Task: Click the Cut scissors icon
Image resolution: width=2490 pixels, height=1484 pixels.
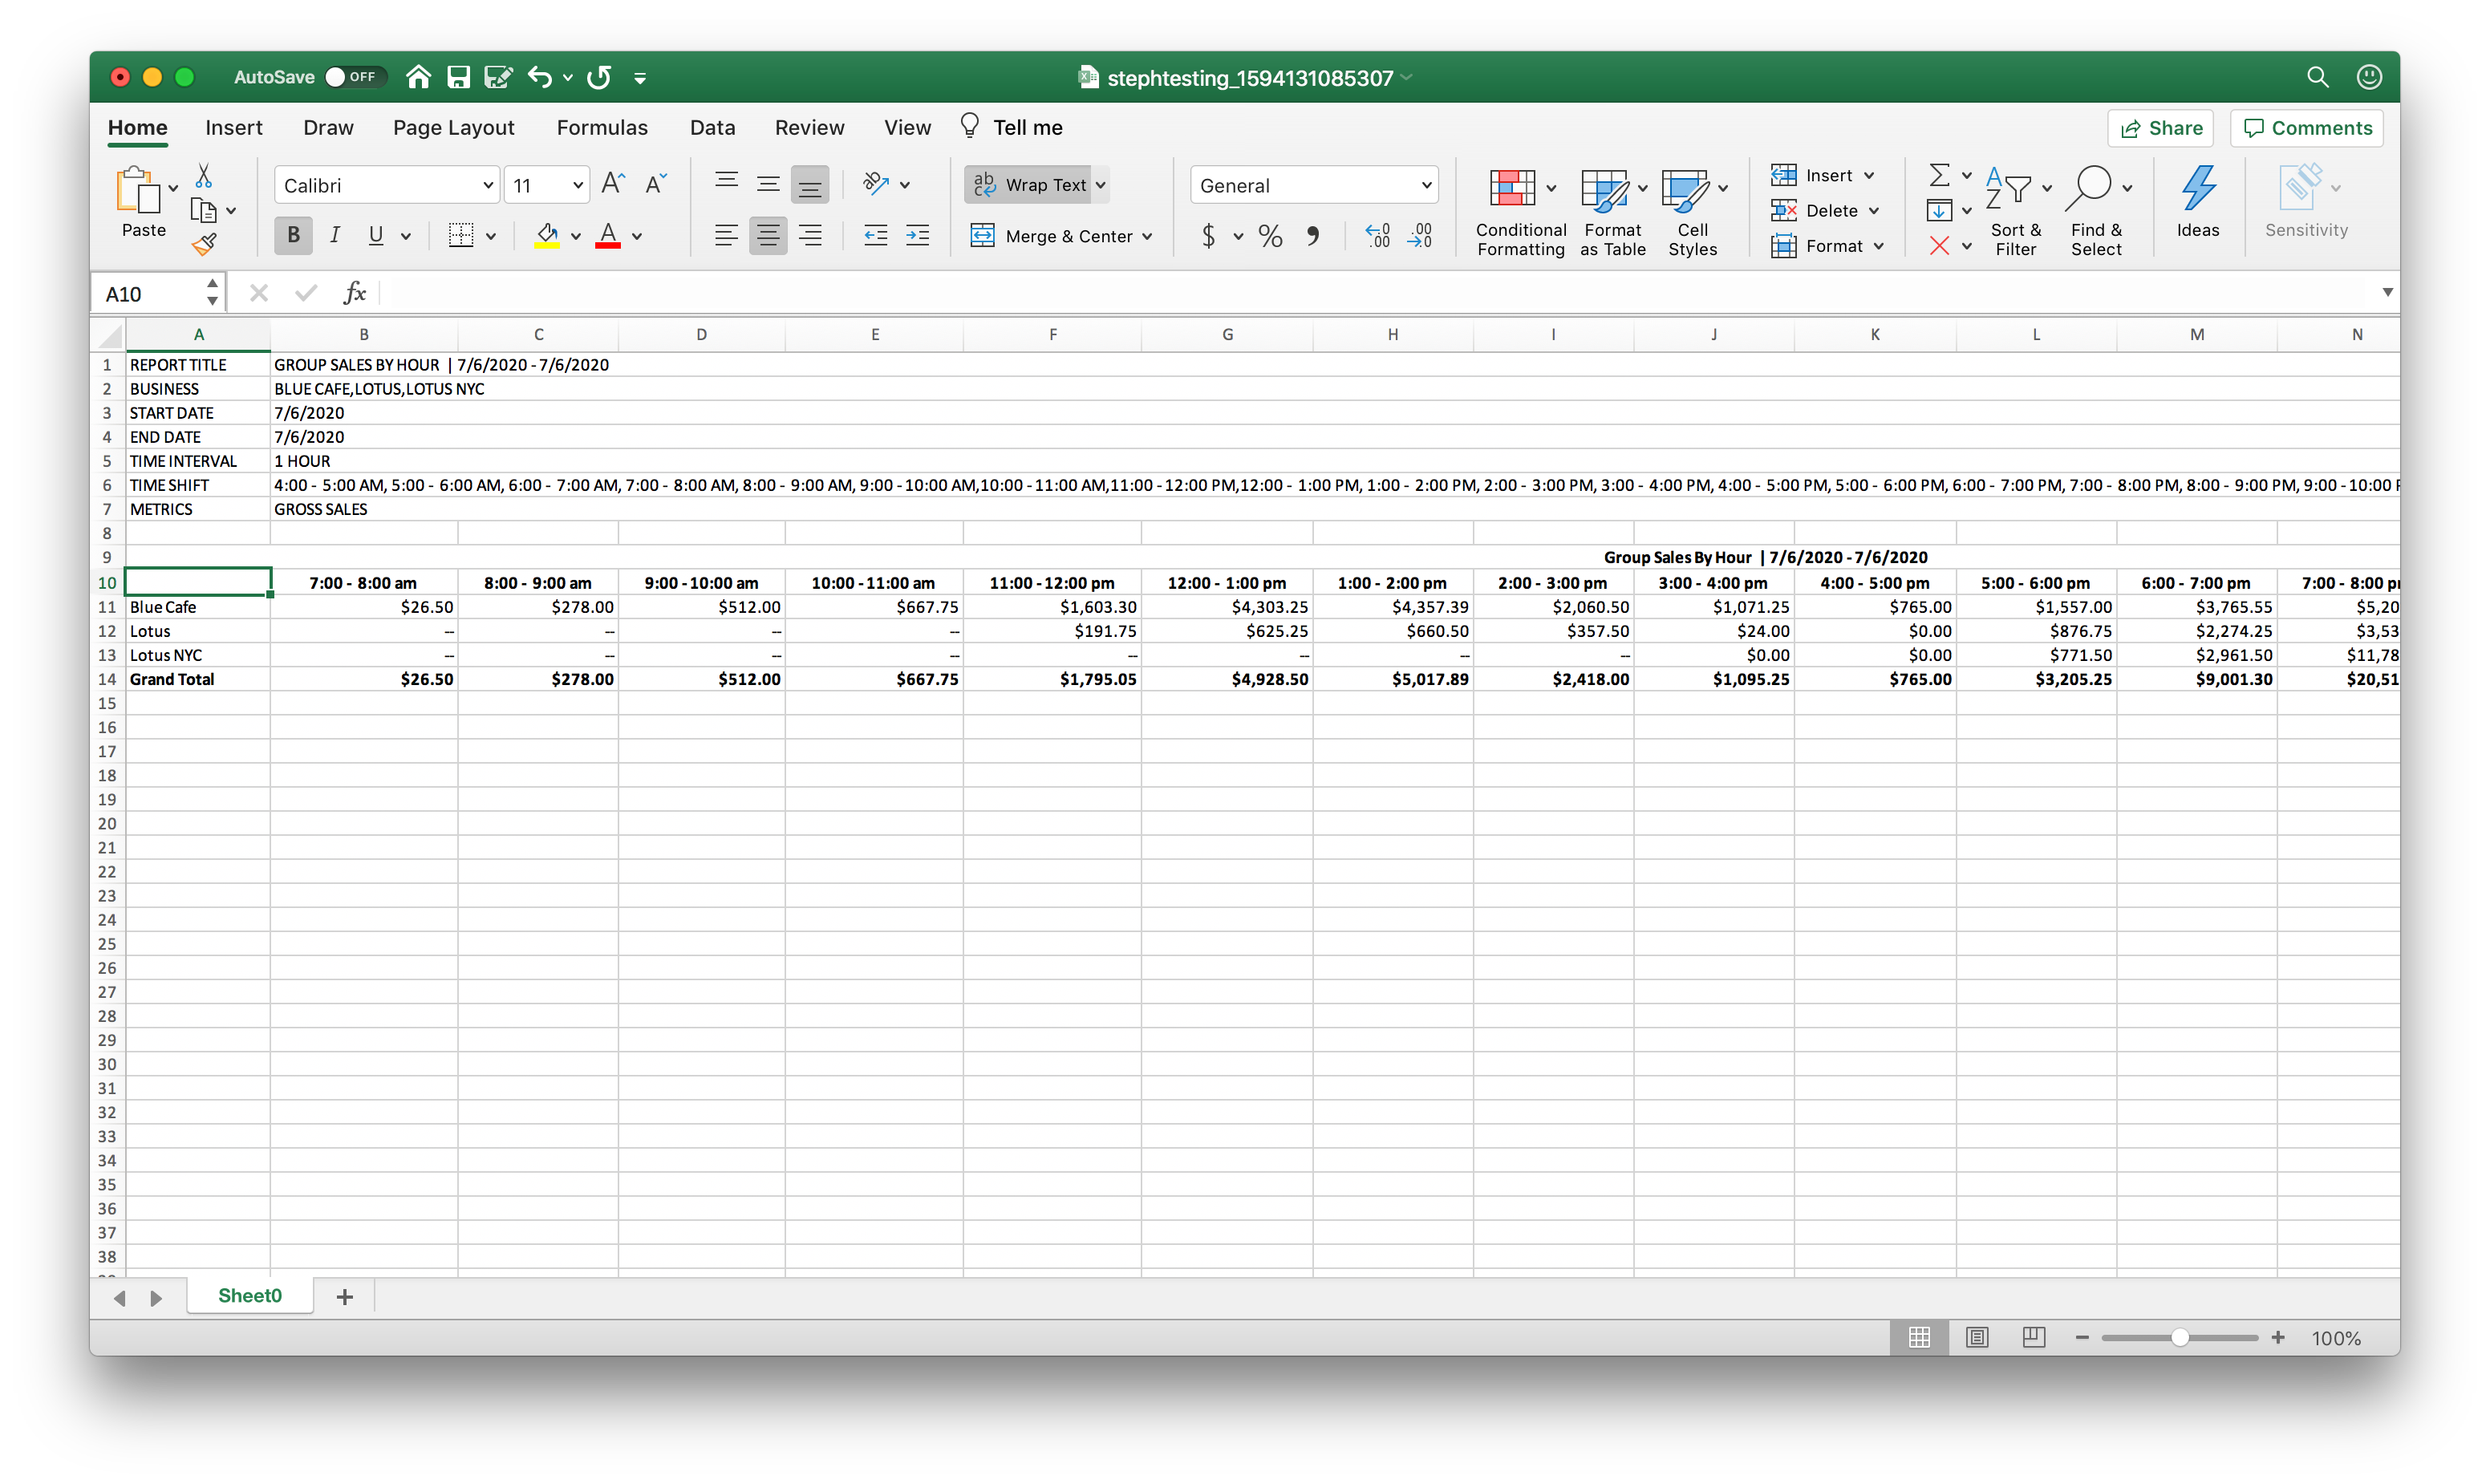Action: point(203,176)
